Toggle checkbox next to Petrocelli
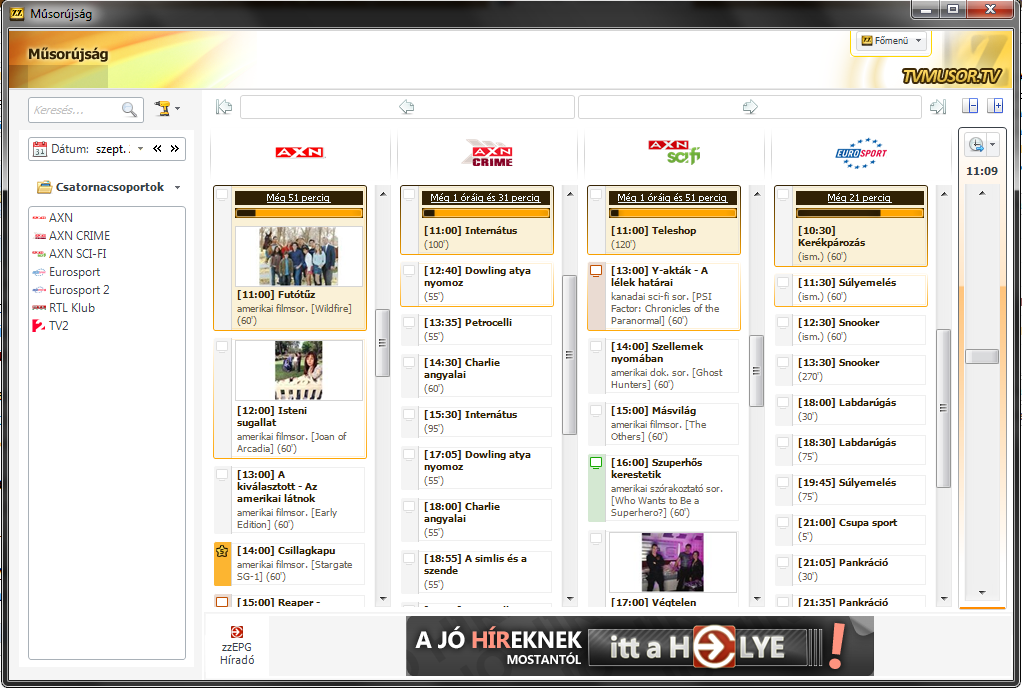The height and width of the screenshot is (688, 1022). [x=409, y=323]
